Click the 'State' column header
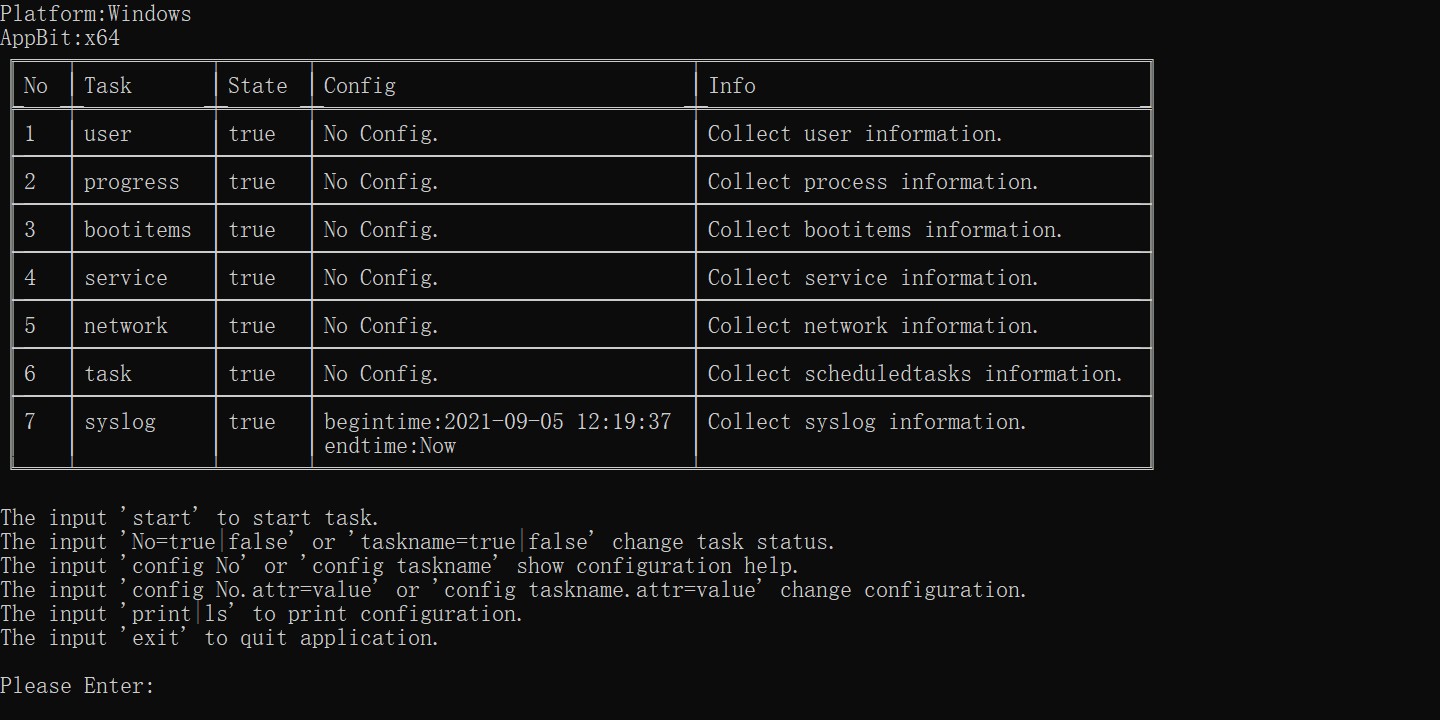The image size is (1440, 720). pyautogui.click(x=257, y=86)
